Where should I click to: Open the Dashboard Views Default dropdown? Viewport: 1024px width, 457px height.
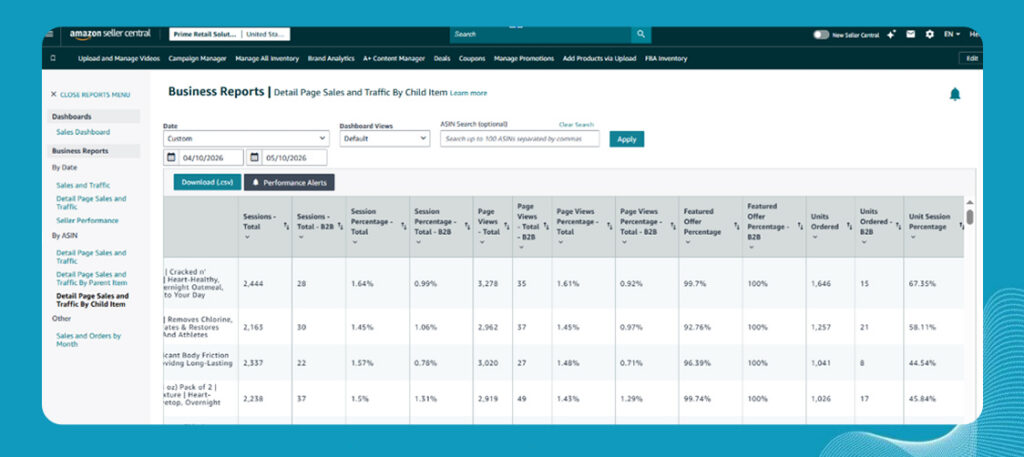click(385, 138)
